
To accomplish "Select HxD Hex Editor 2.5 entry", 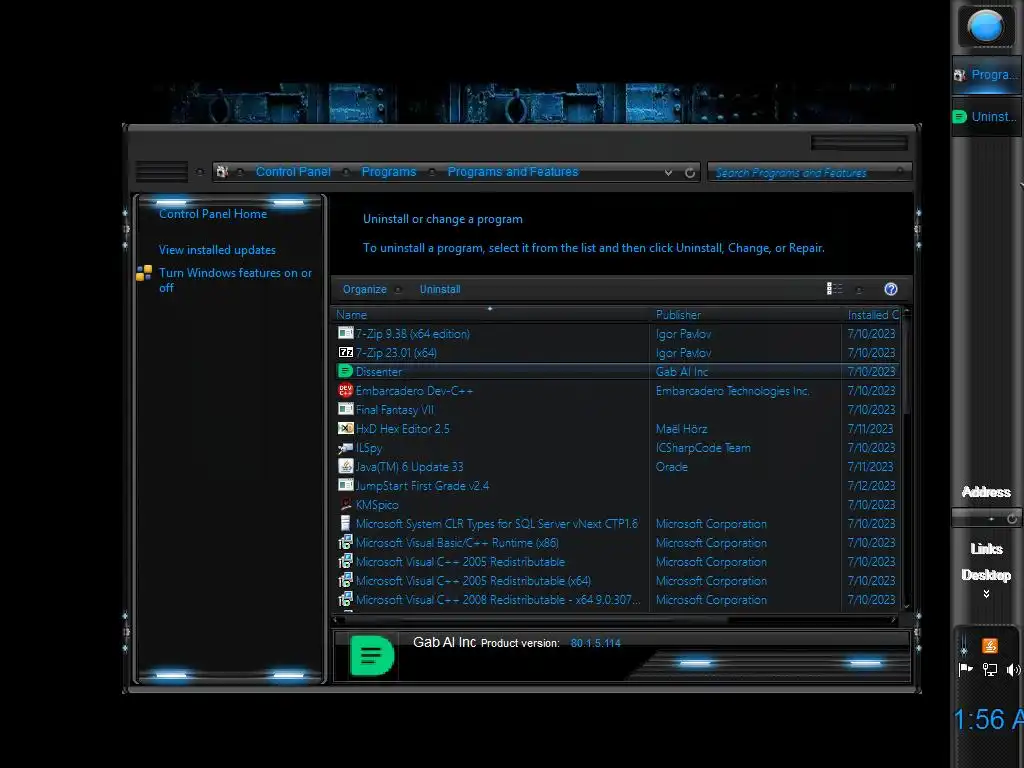I will (x=402, y=428).
